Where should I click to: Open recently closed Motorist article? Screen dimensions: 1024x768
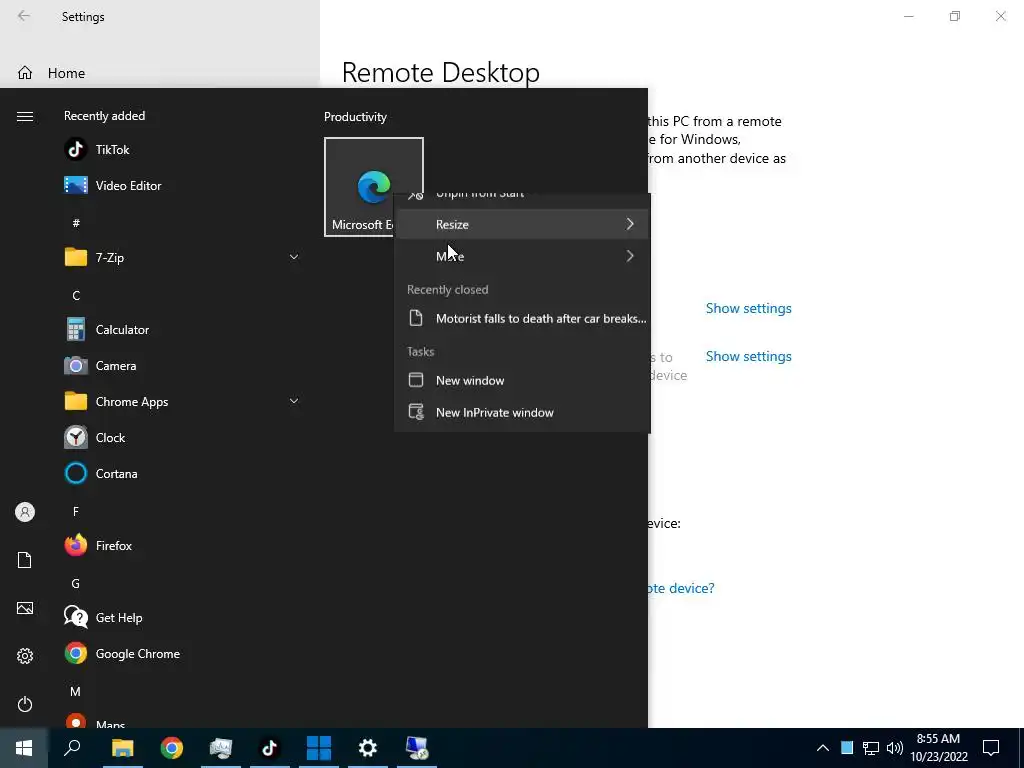click(522, 318)
